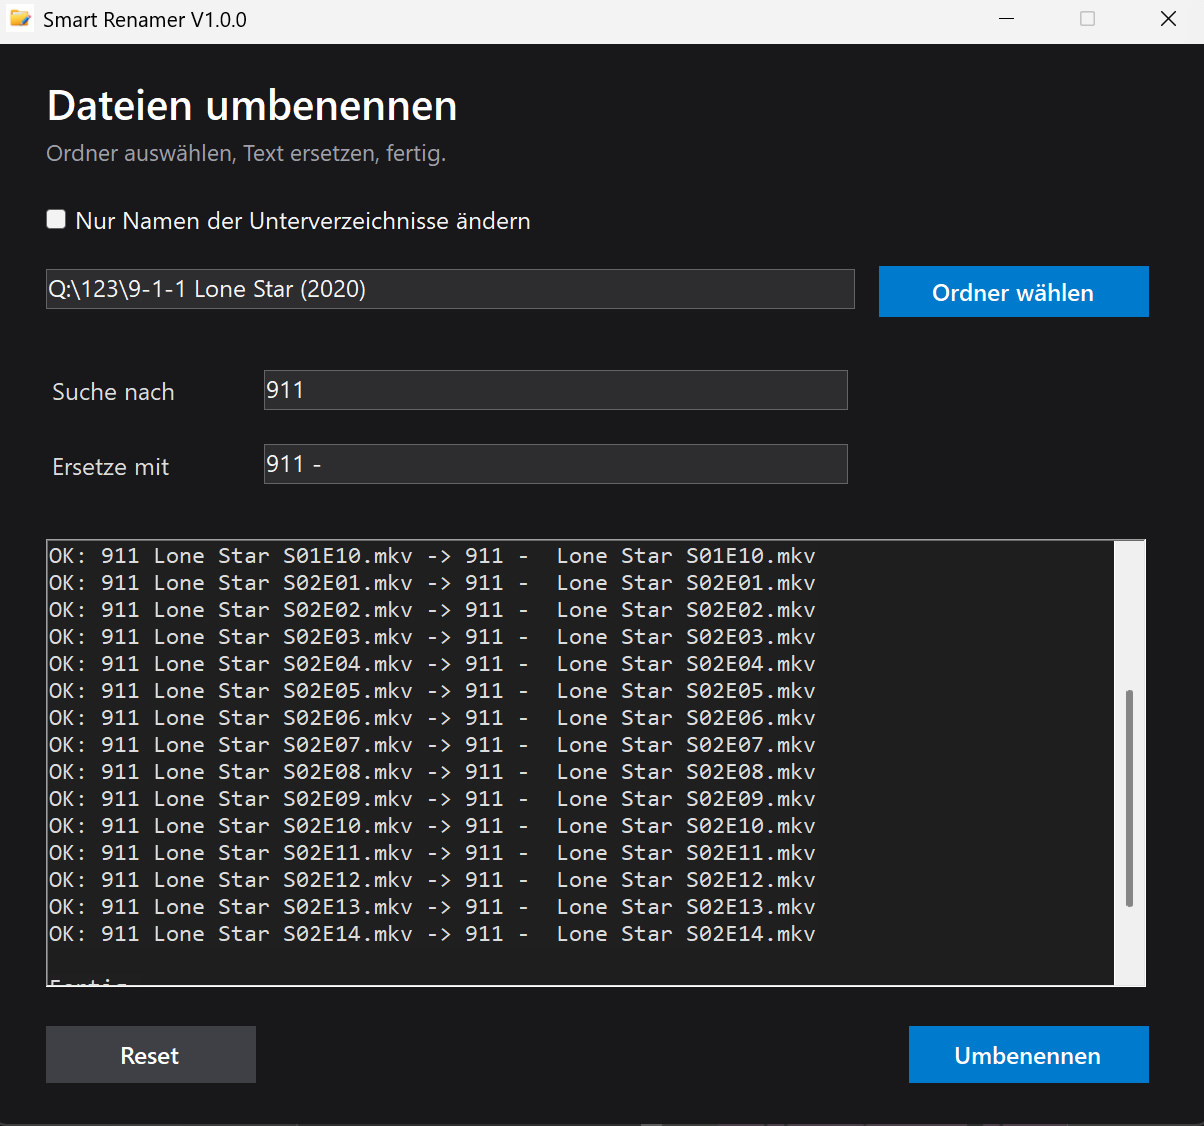The width and height of the screenshot is (1204, 1126).
Task: Close the Smart Renamer window
Action: coord(1168,19)
